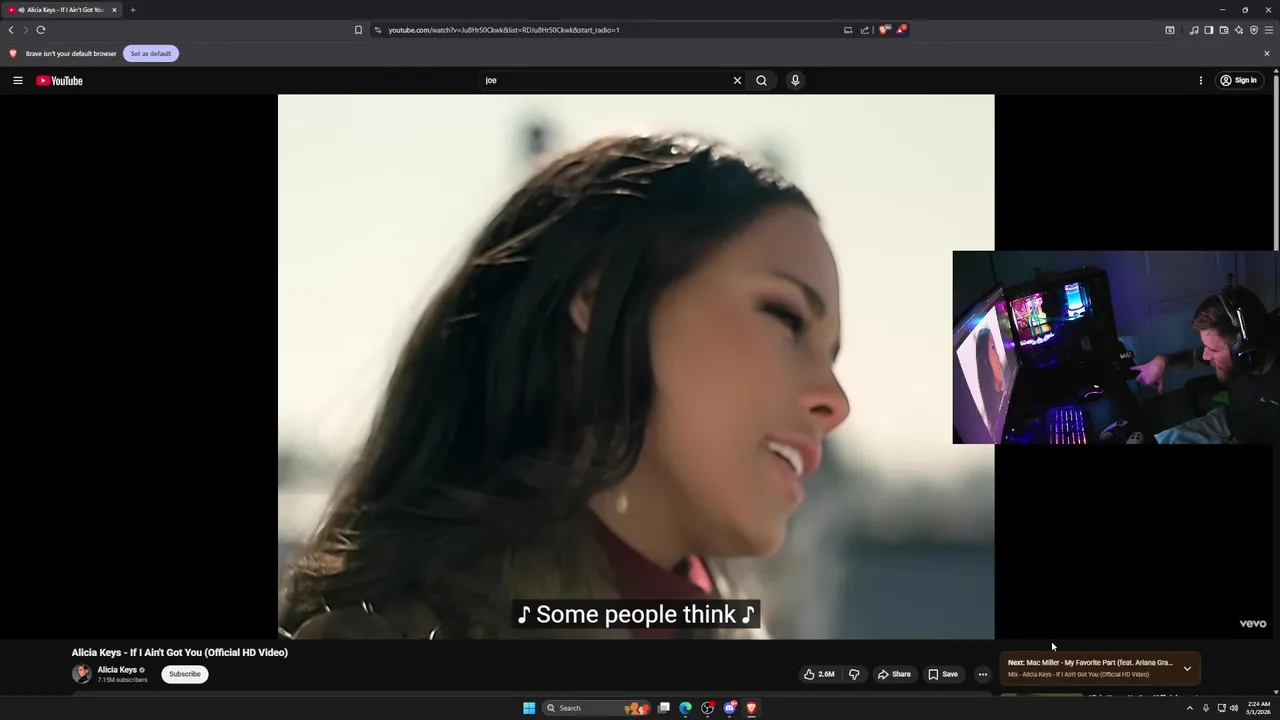Dismiss the default browser notification bar
The width and height of the screenshot is (1280, 720).
click(1267, 53)
